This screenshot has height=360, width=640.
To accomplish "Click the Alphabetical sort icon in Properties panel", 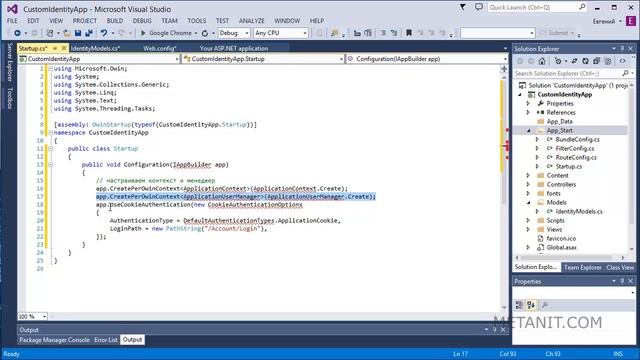I will 531,305.
